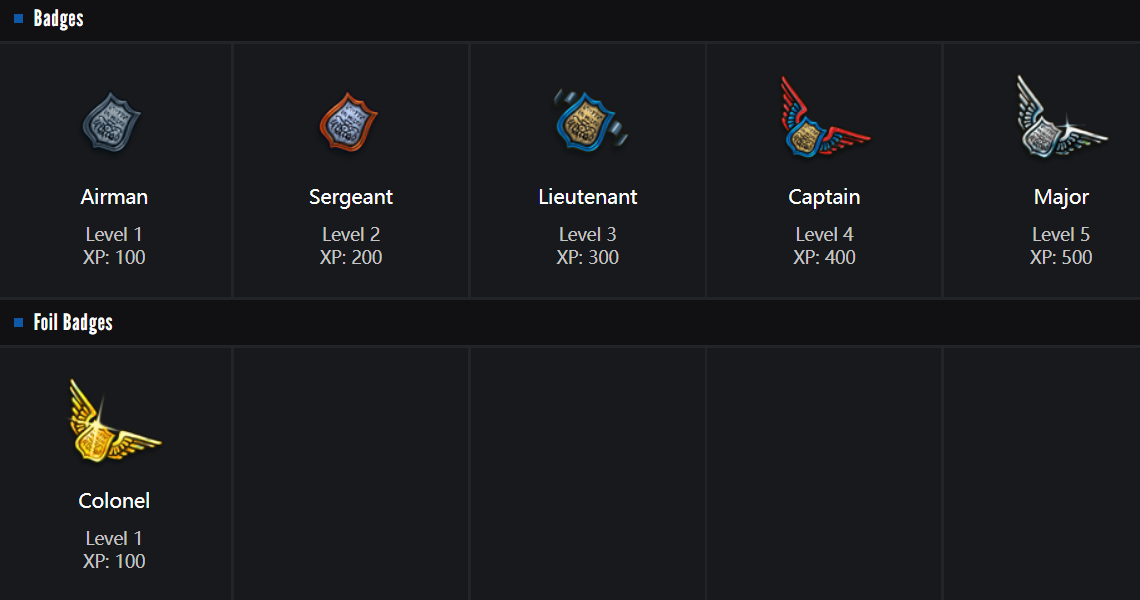Click the Captain badge title

click(x=824, y=197)
